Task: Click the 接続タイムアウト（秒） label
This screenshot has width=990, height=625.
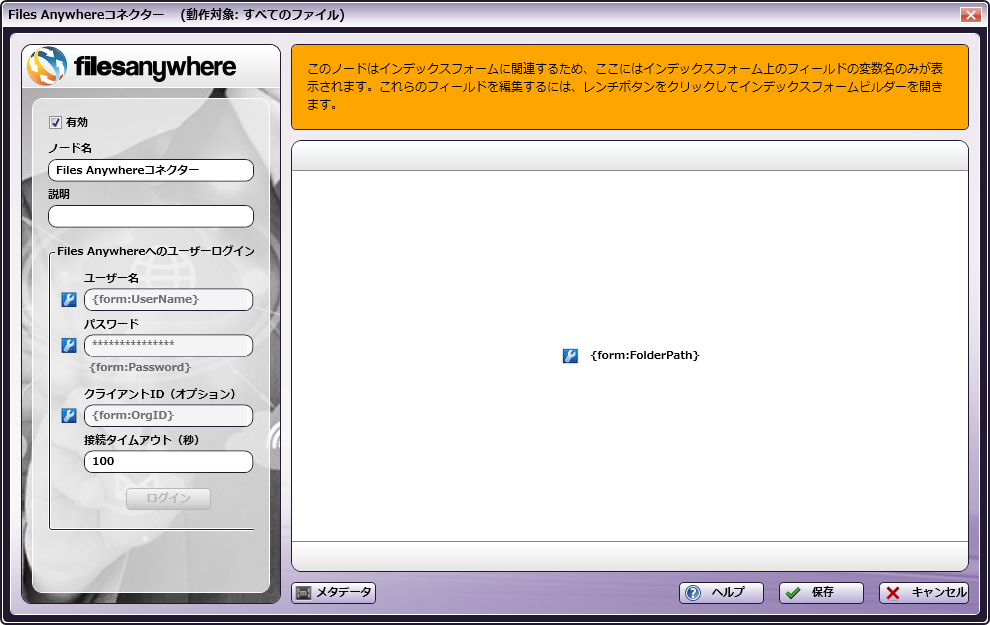Action: tap(141, 440)
